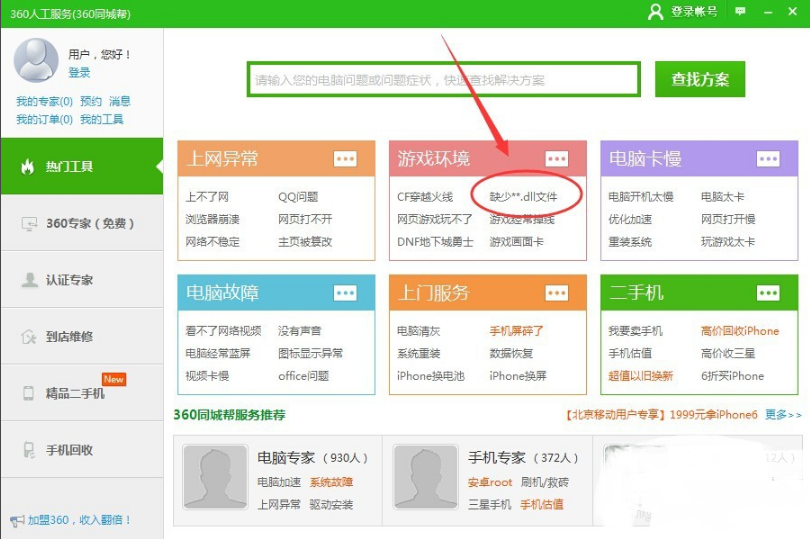
Task: Click the user avatar picture
Action: [x=36, y=60]
